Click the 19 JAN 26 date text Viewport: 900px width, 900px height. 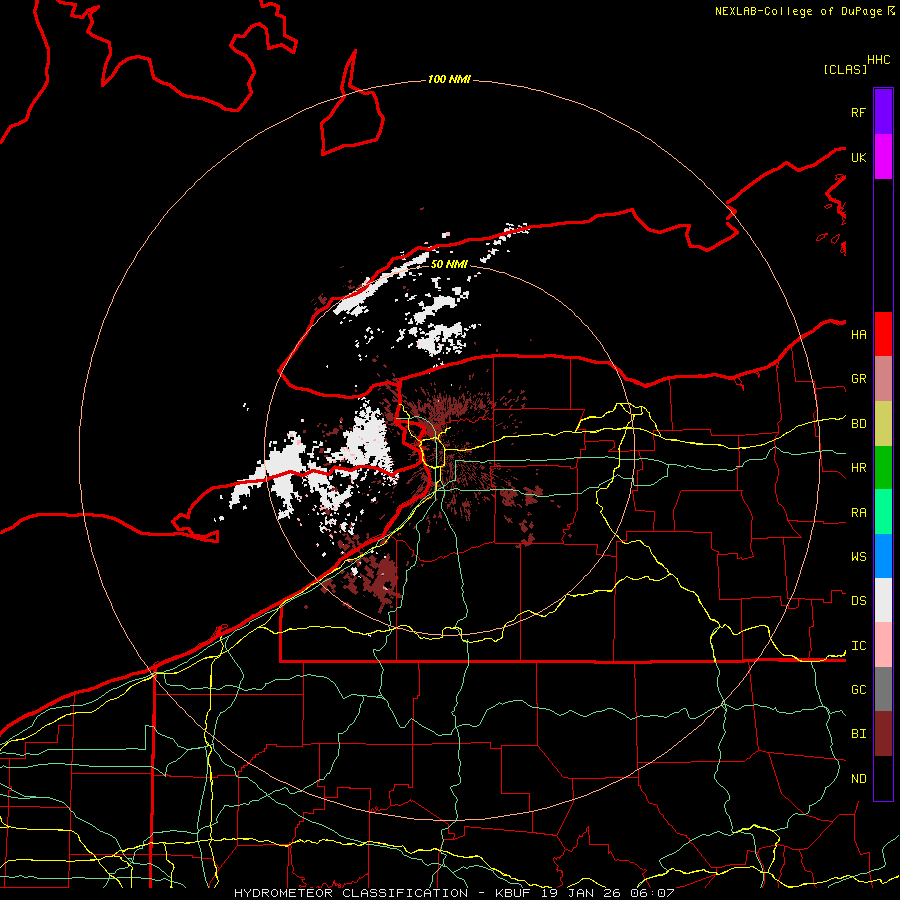pos(581,893)
